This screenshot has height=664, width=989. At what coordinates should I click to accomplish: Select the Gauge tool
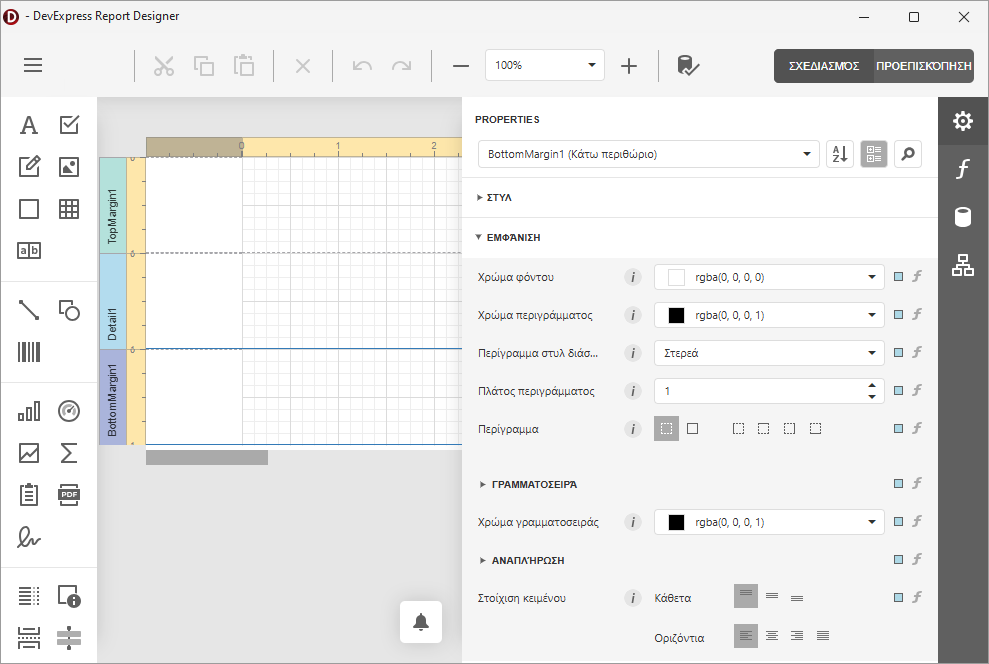(68, 410)
